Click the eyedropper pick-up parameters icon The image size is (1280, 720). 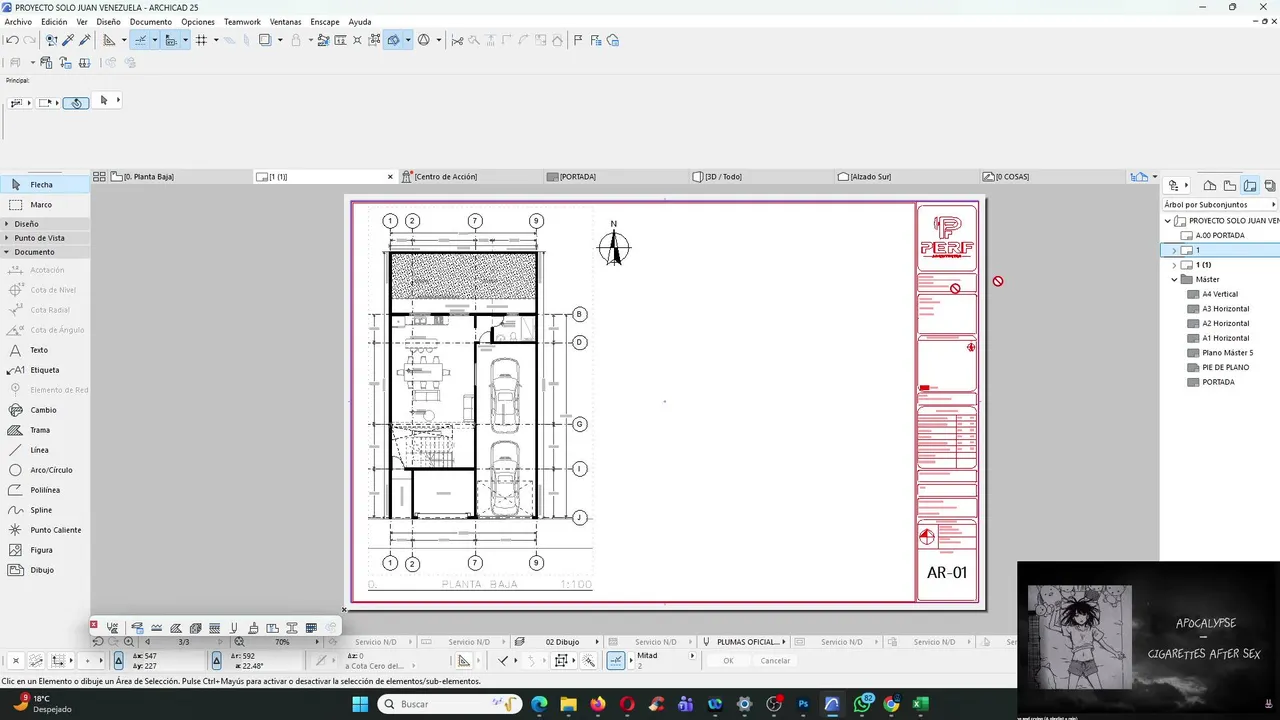click(68, 40)
